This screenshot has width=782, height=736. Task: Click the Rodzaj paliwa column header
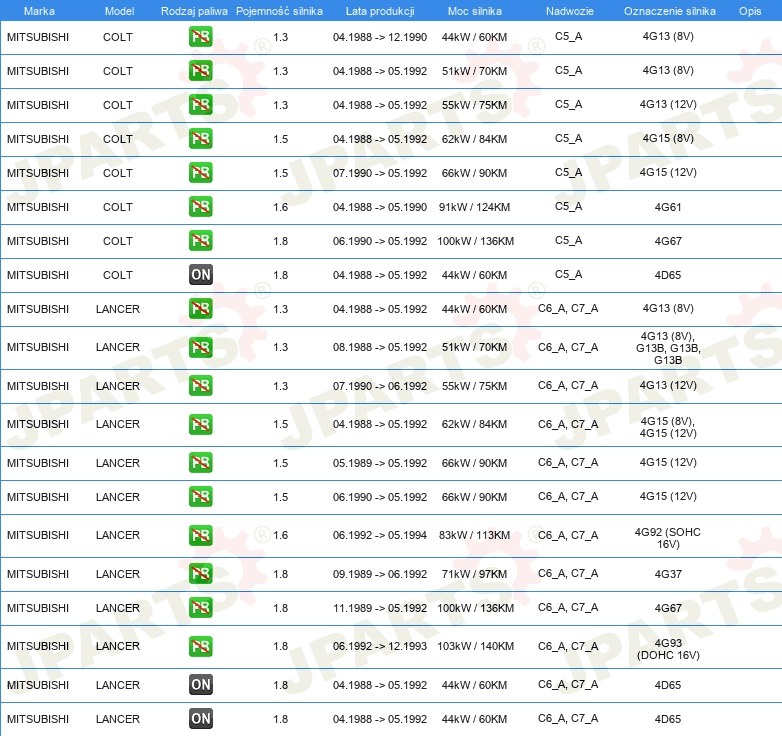[x=194, y=11]
